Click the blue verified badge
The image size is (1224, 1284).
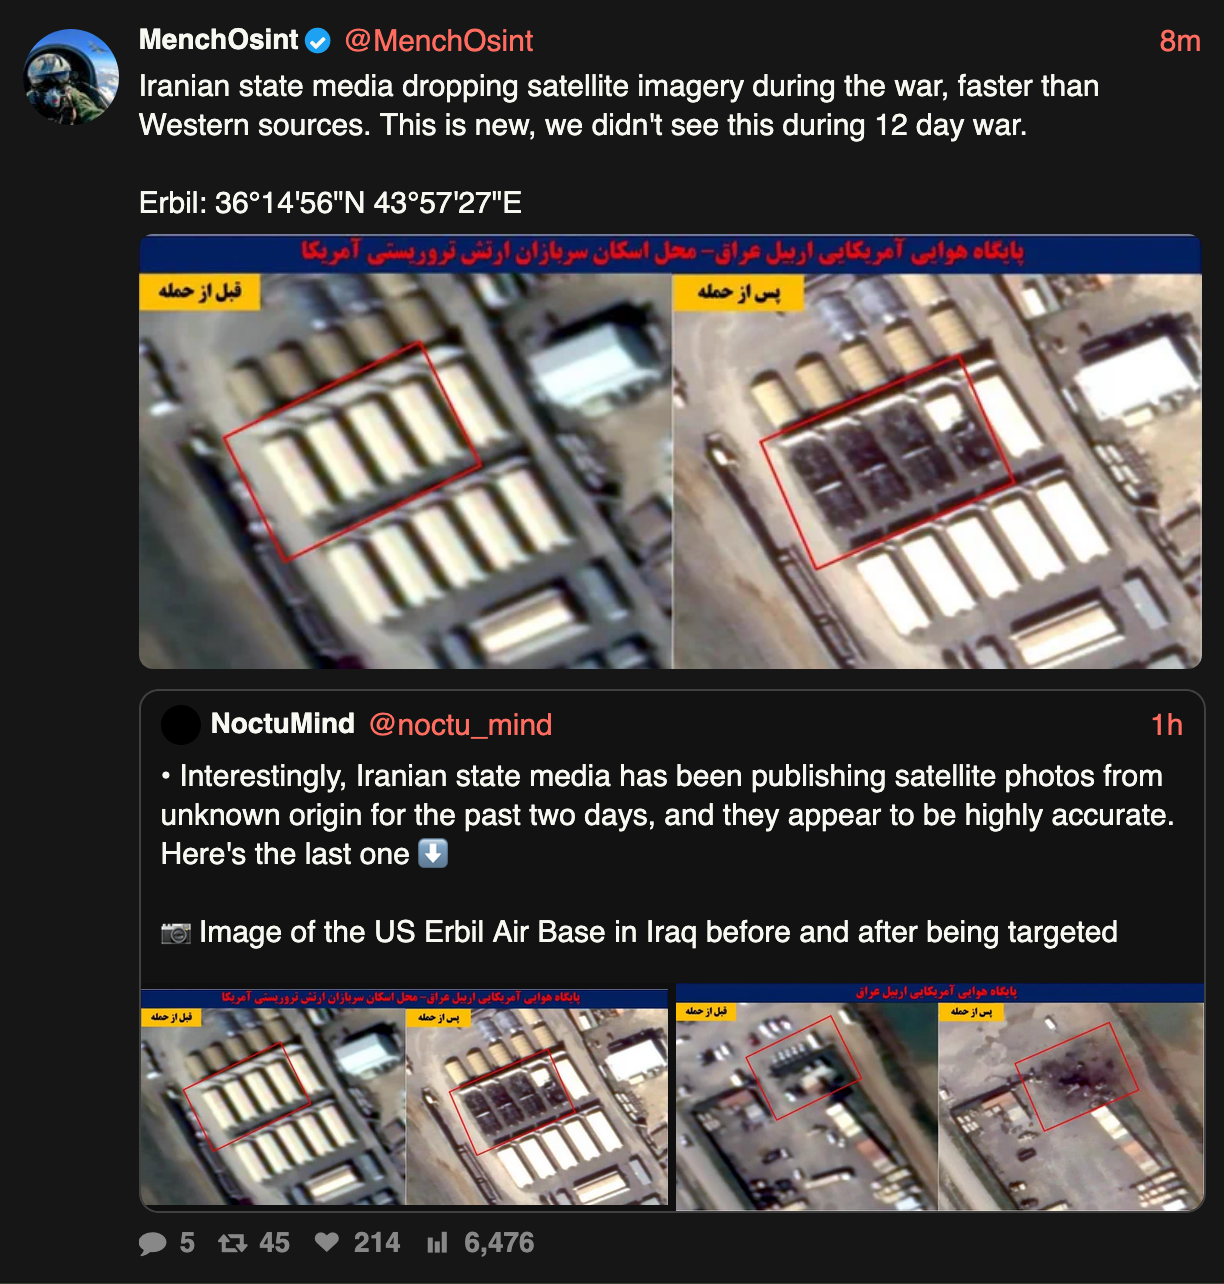(318, 41)
